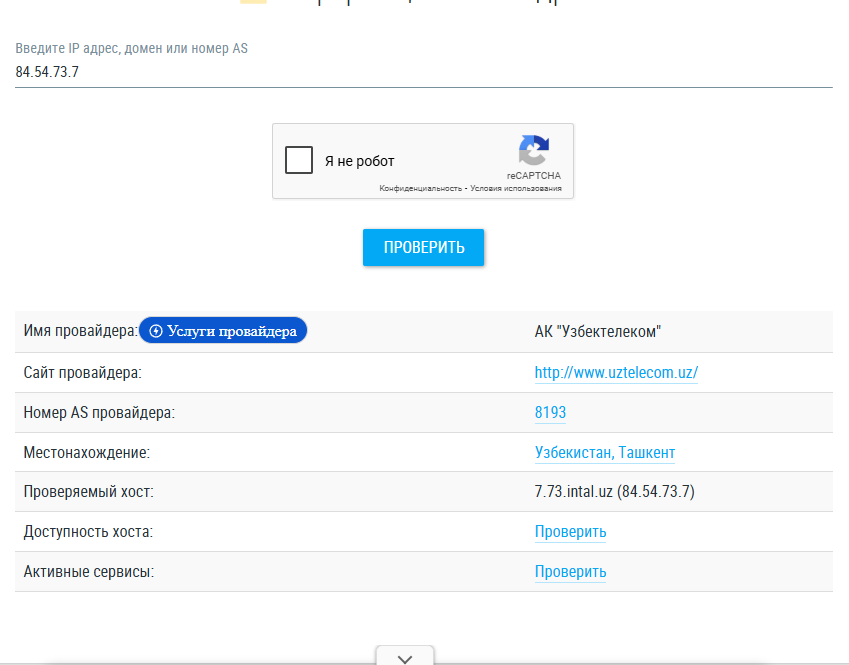This screenshot has width=849, height=665.
Task: Click the 'Имя провайдера:' label
Action: pos(81,330)
